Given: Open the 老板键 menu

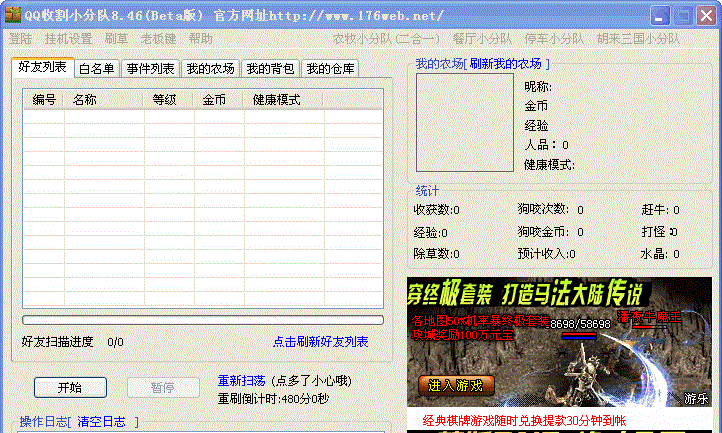Looking at the screenshot, I should click(x=158, y=39).
